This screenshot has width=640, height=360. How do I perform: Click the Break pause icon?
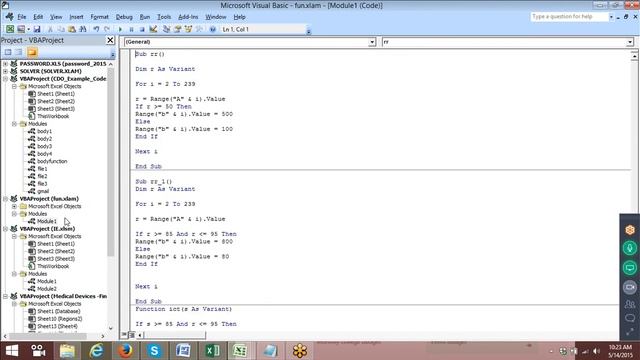pyautogui.click(x=131, y=29)
